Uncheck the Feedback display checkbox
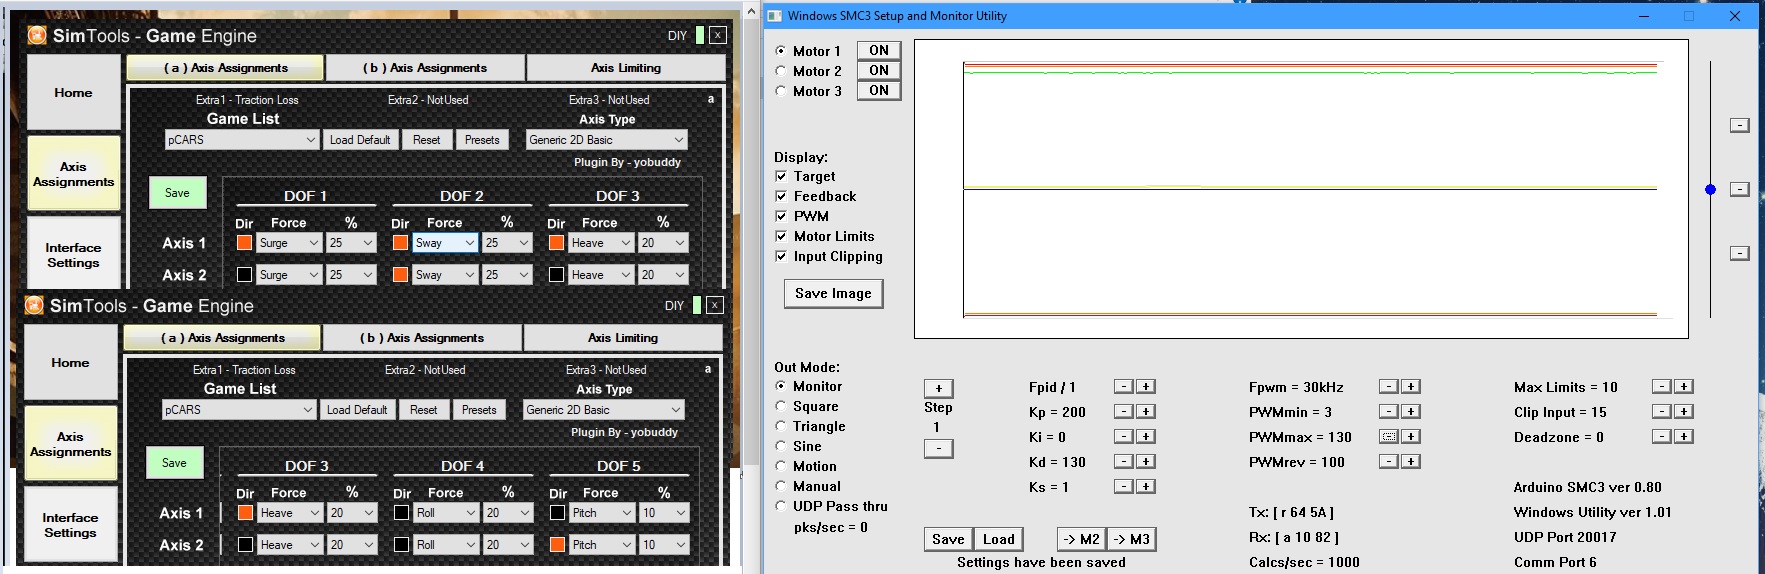1765x574 pixels. click(x=781, y=196)
